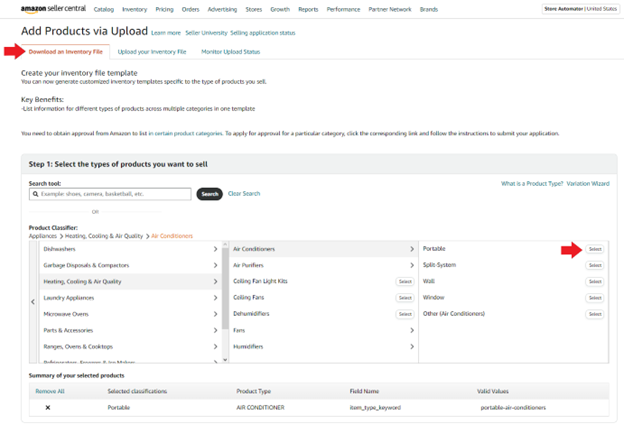The image size is (624, 424).
Task: Select Other (Air Conditioners) type
Action: [x=595, y=314]
